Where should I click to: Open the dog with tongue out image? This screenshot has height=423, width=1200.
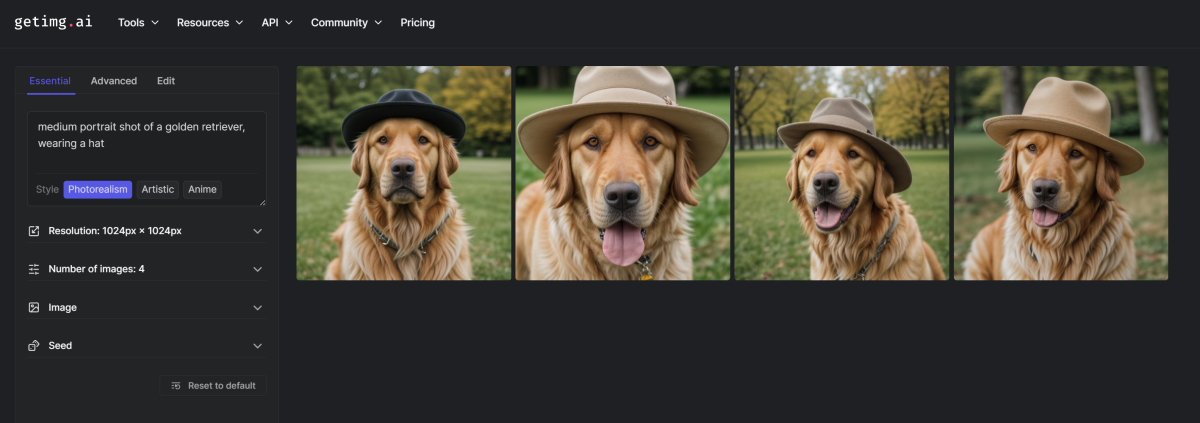tap(623, 173)
